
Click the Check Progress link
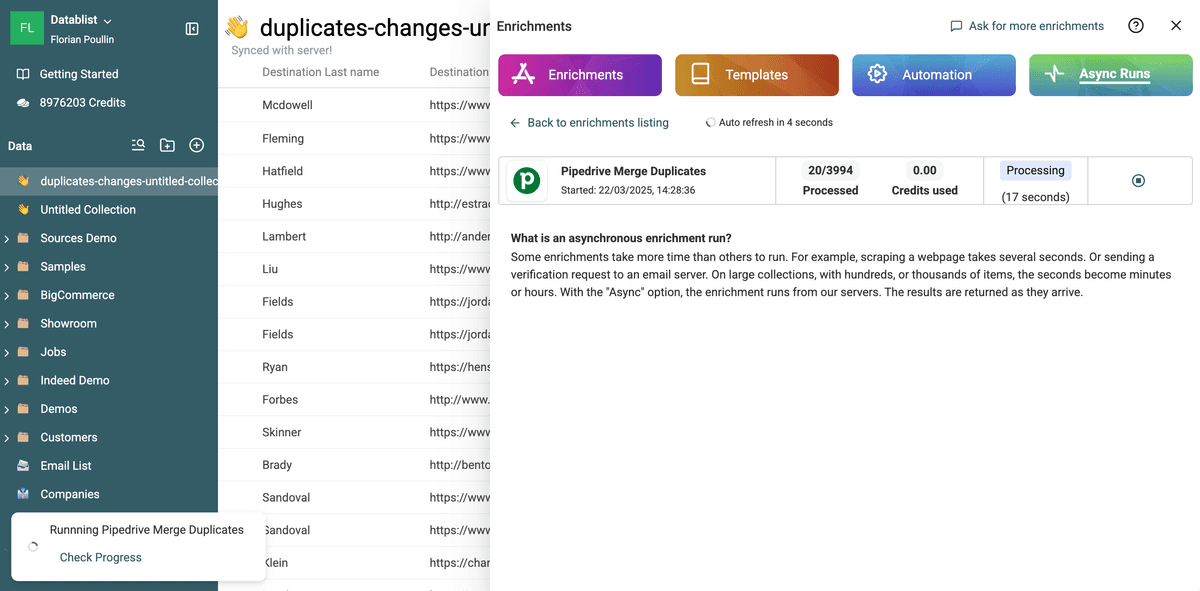[x=101, y=557]
